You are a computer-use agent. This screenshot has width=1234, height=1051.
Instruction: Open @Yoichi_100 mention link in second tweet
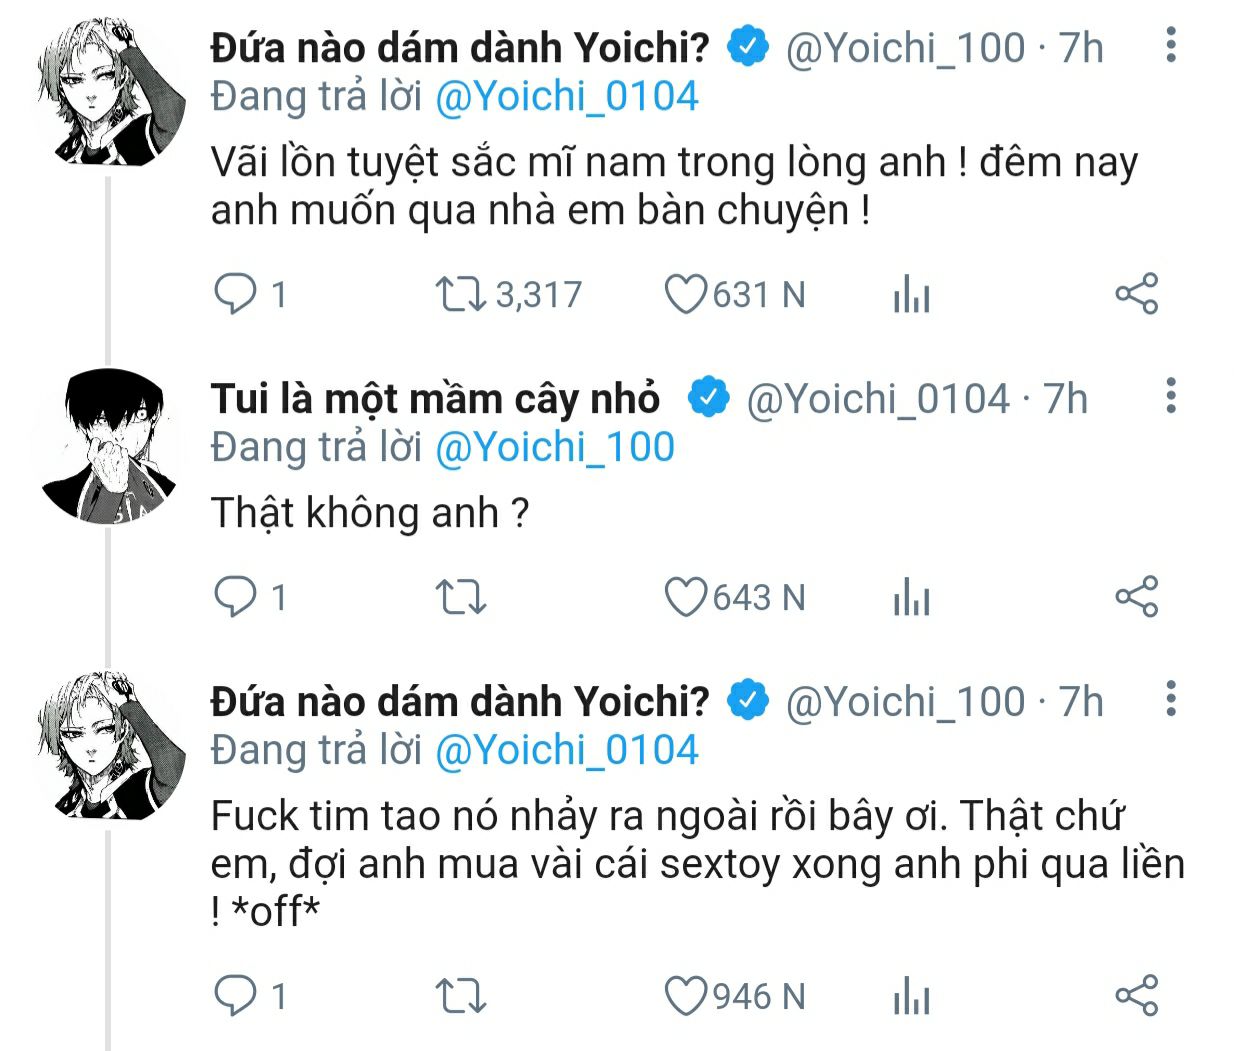tap(555, 447)
